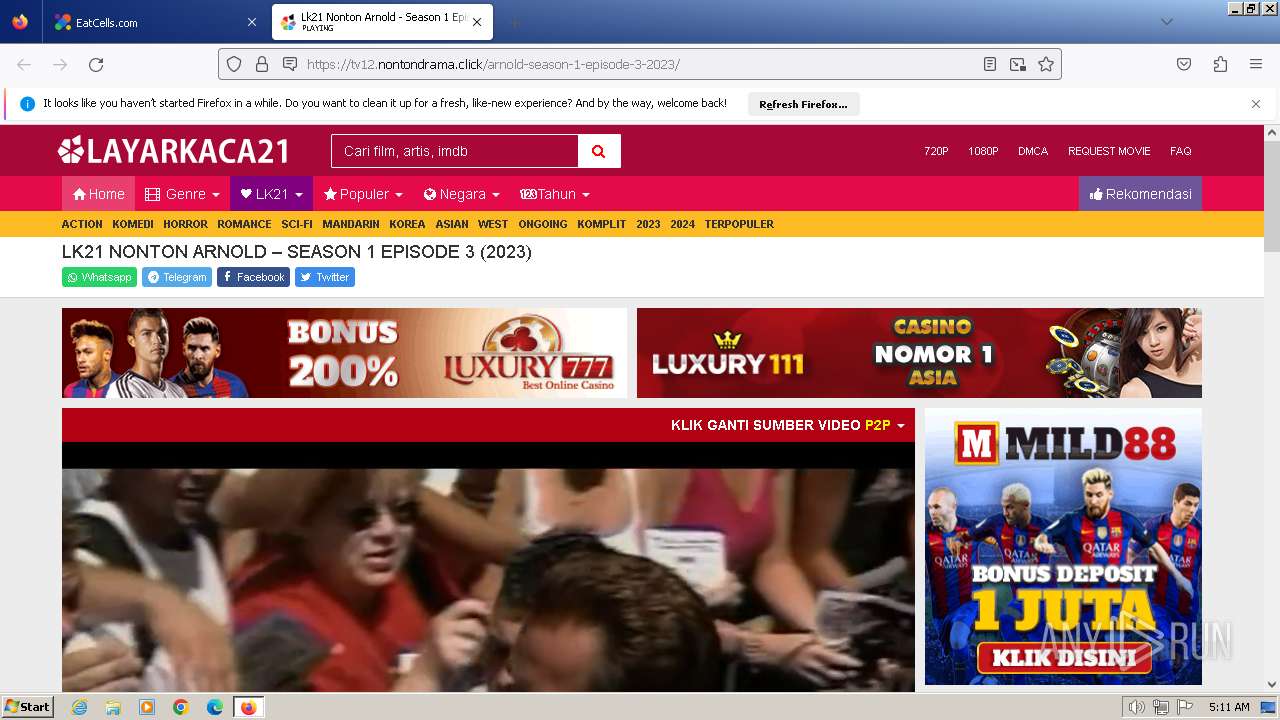This screenshot has height=720, width=1280.
Task: Click the video player area
Action: point(488,567)
